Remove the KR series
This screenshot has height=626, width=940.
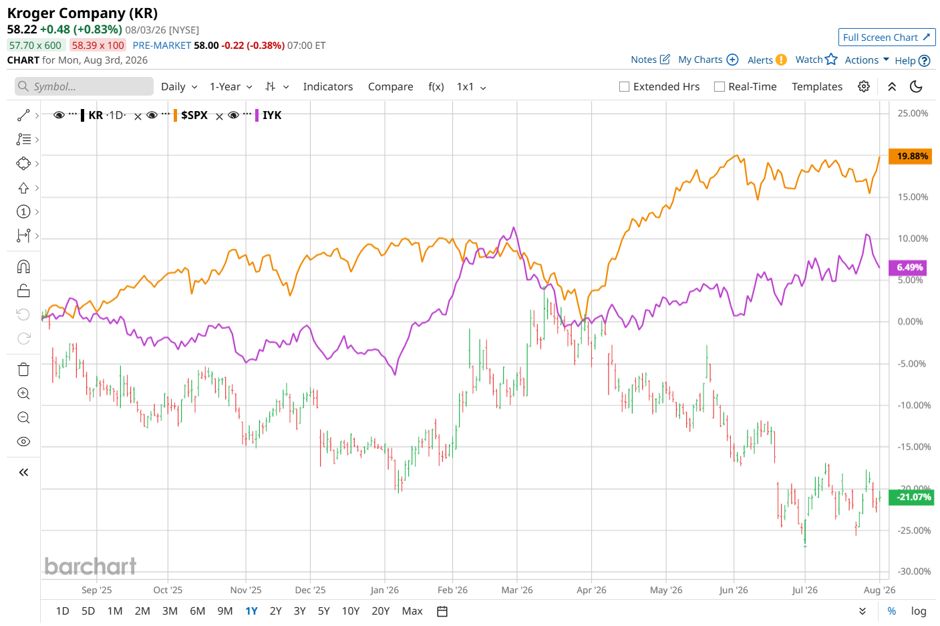[138, 116]
